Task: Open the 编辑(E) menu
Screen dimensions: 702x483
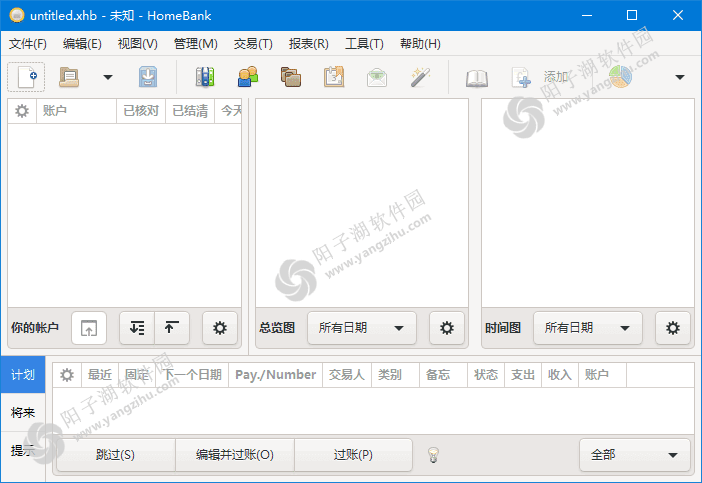Action: pos(82,44)
